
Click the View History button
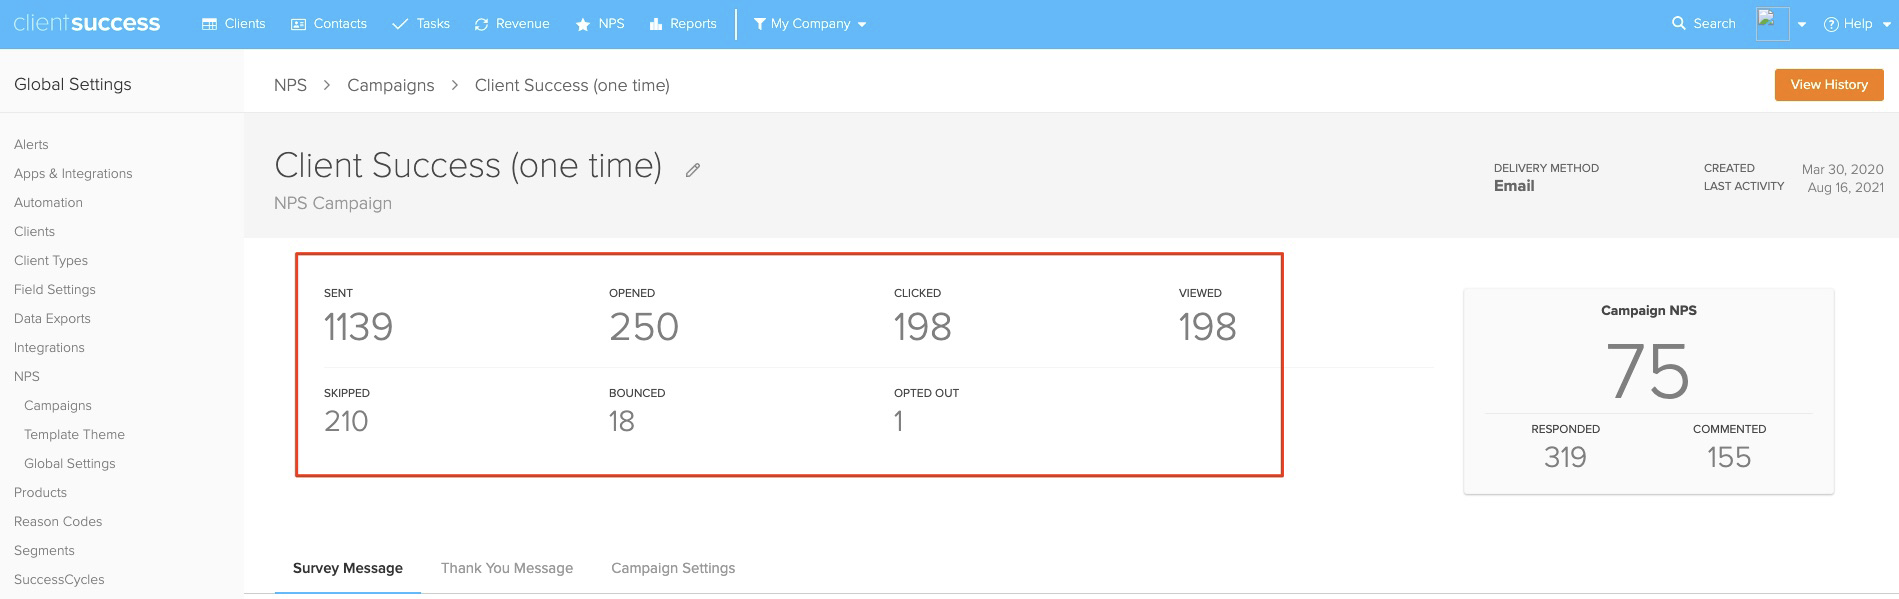[1829, 85]
